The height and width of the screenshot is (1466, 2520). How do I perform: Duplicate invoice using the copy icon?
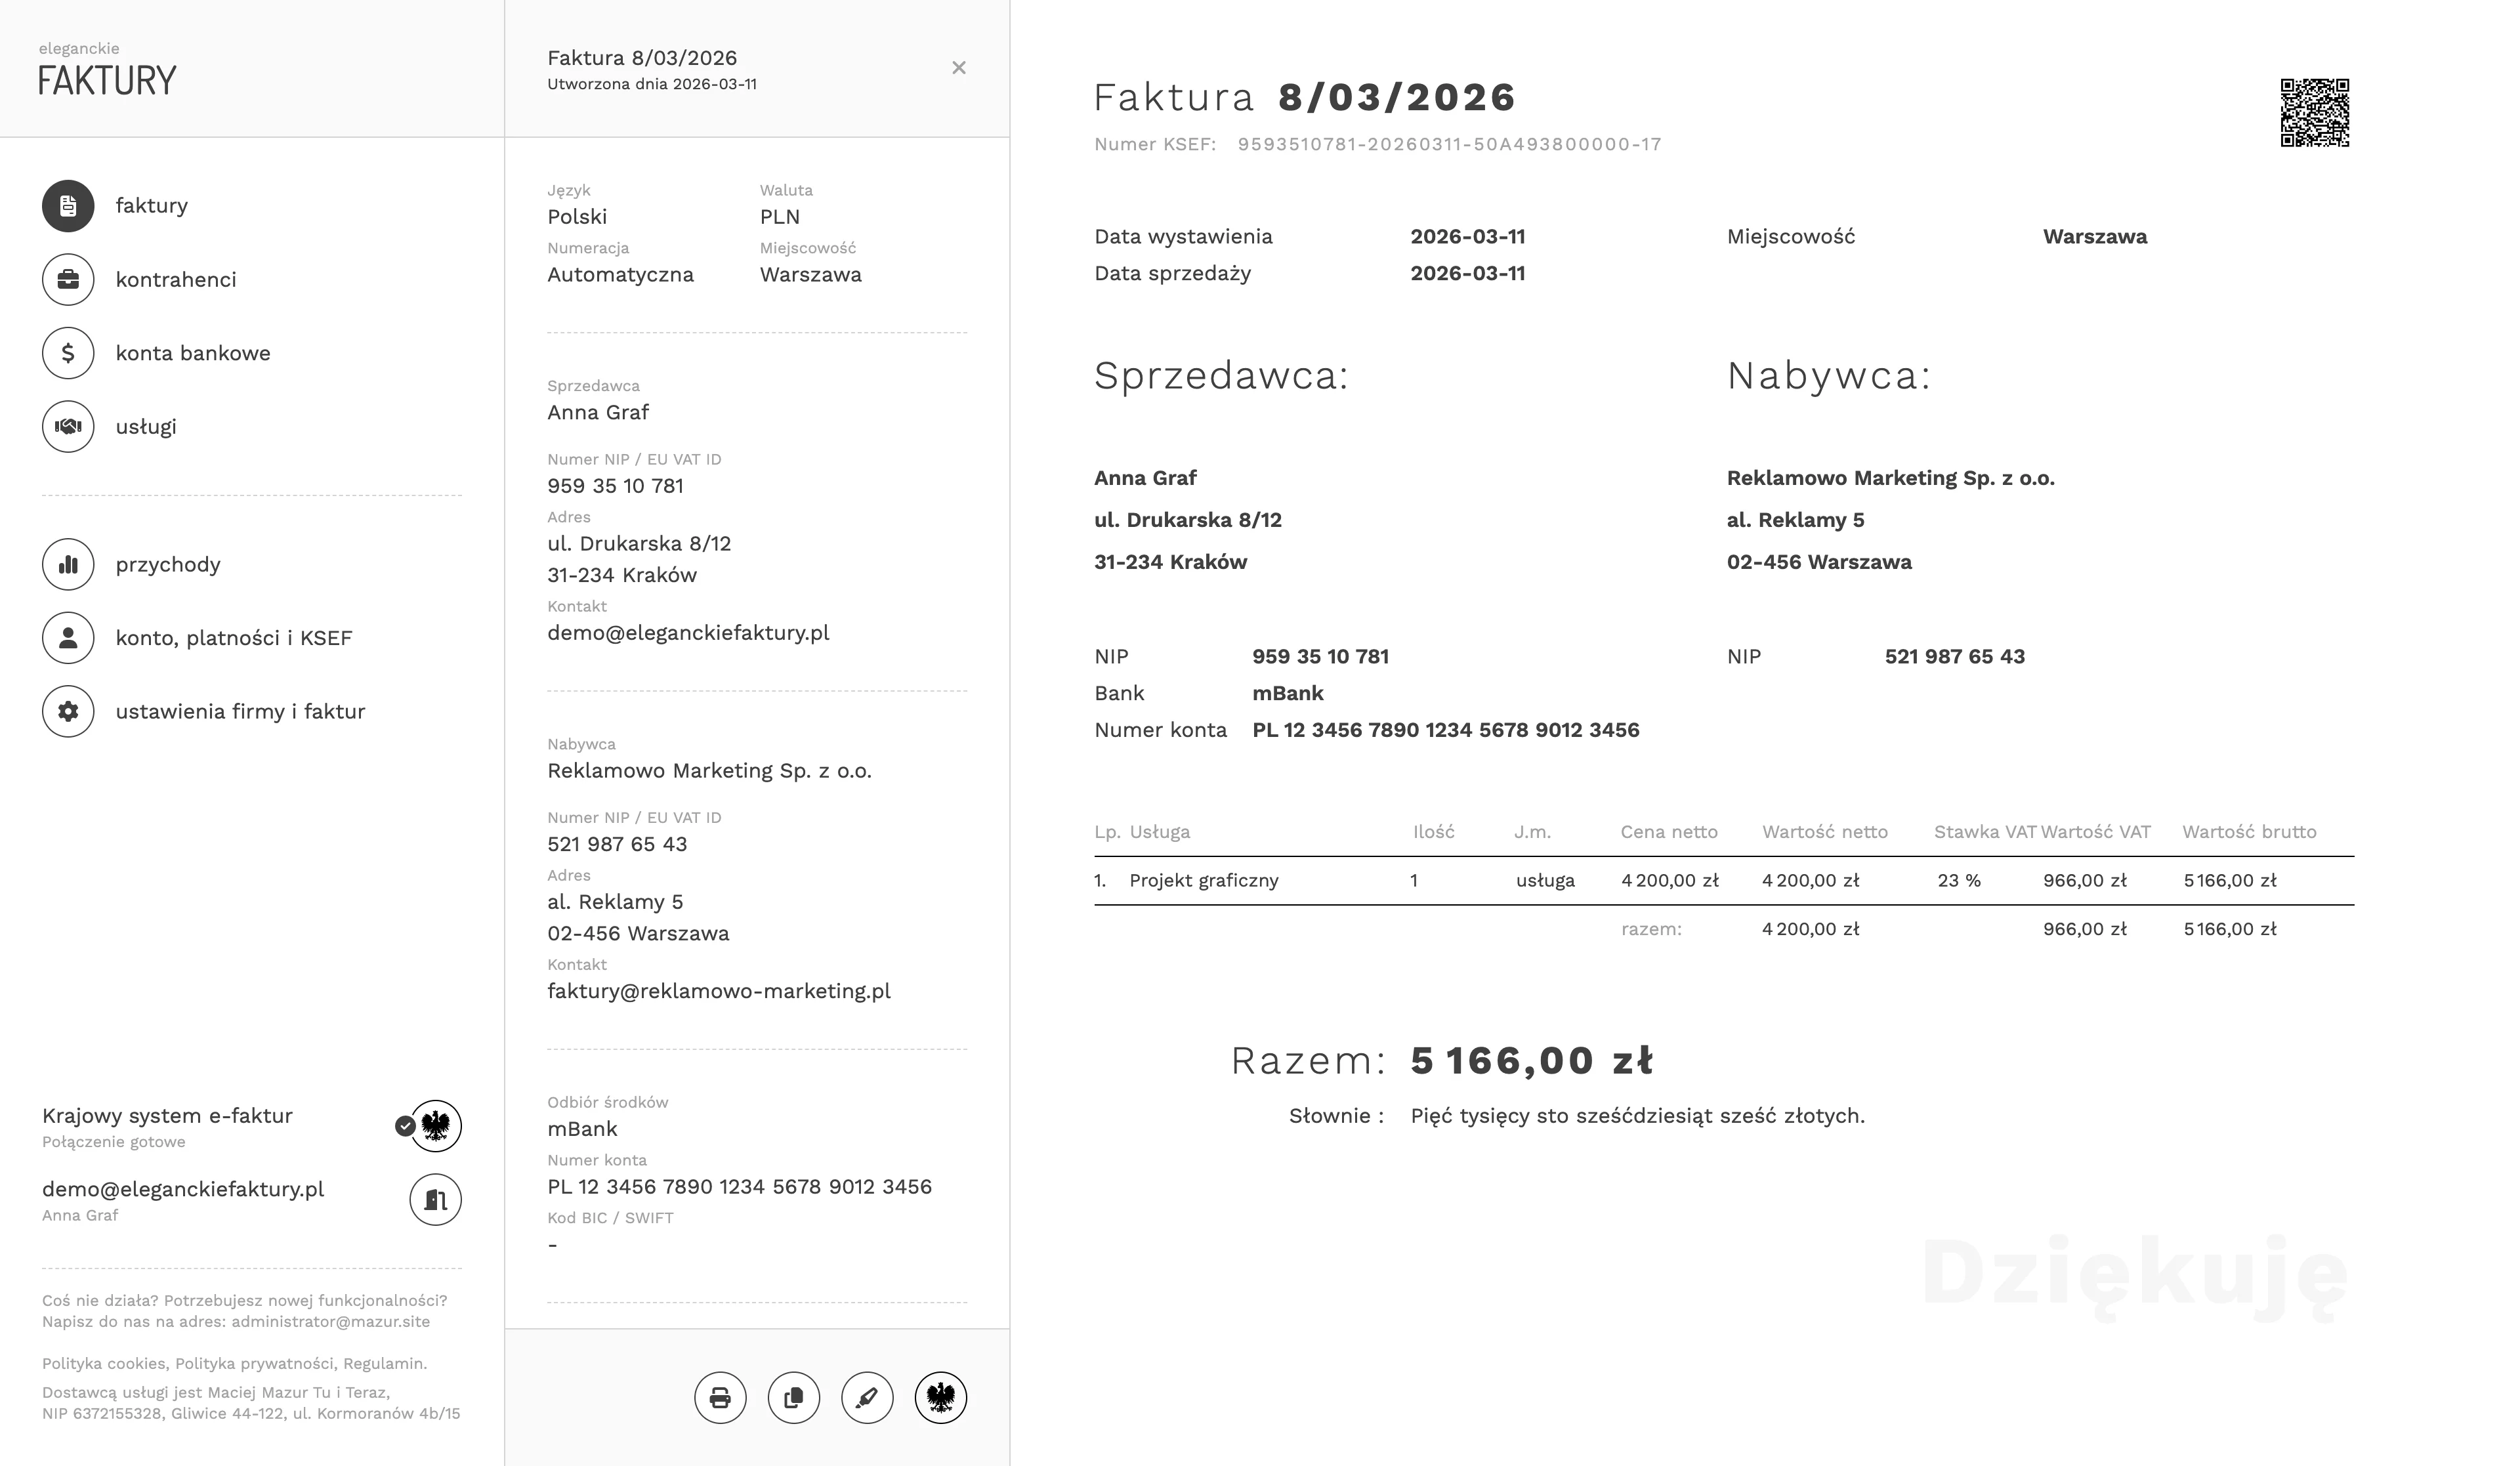pyautogui.click(x=794, y=1397)
